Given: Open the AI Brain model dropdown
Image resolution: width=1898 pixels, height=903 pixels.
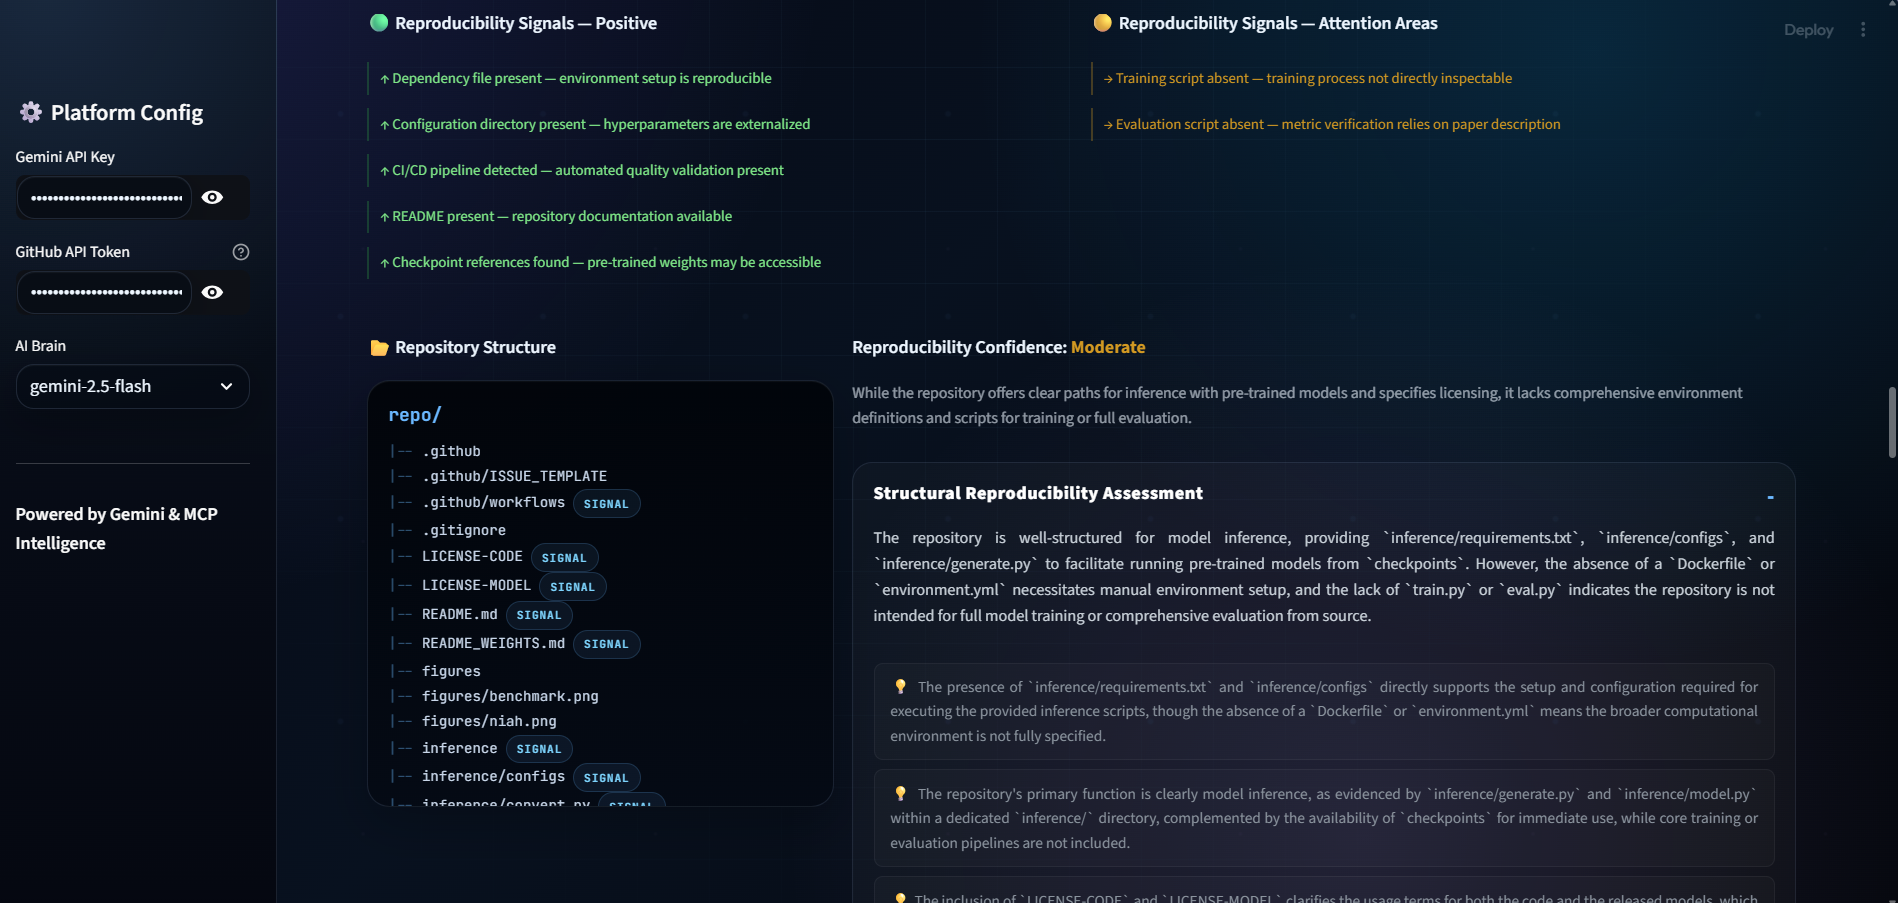Looking at the screenshot, I should (133, 386).
